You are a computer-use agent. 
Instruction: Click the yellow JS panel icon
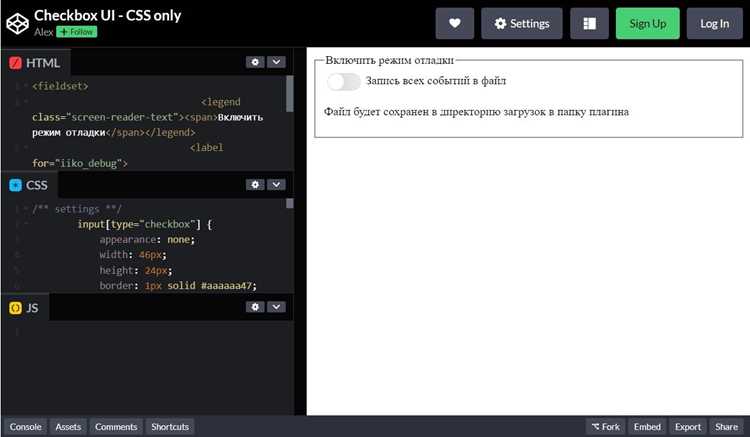click(15, 308)
